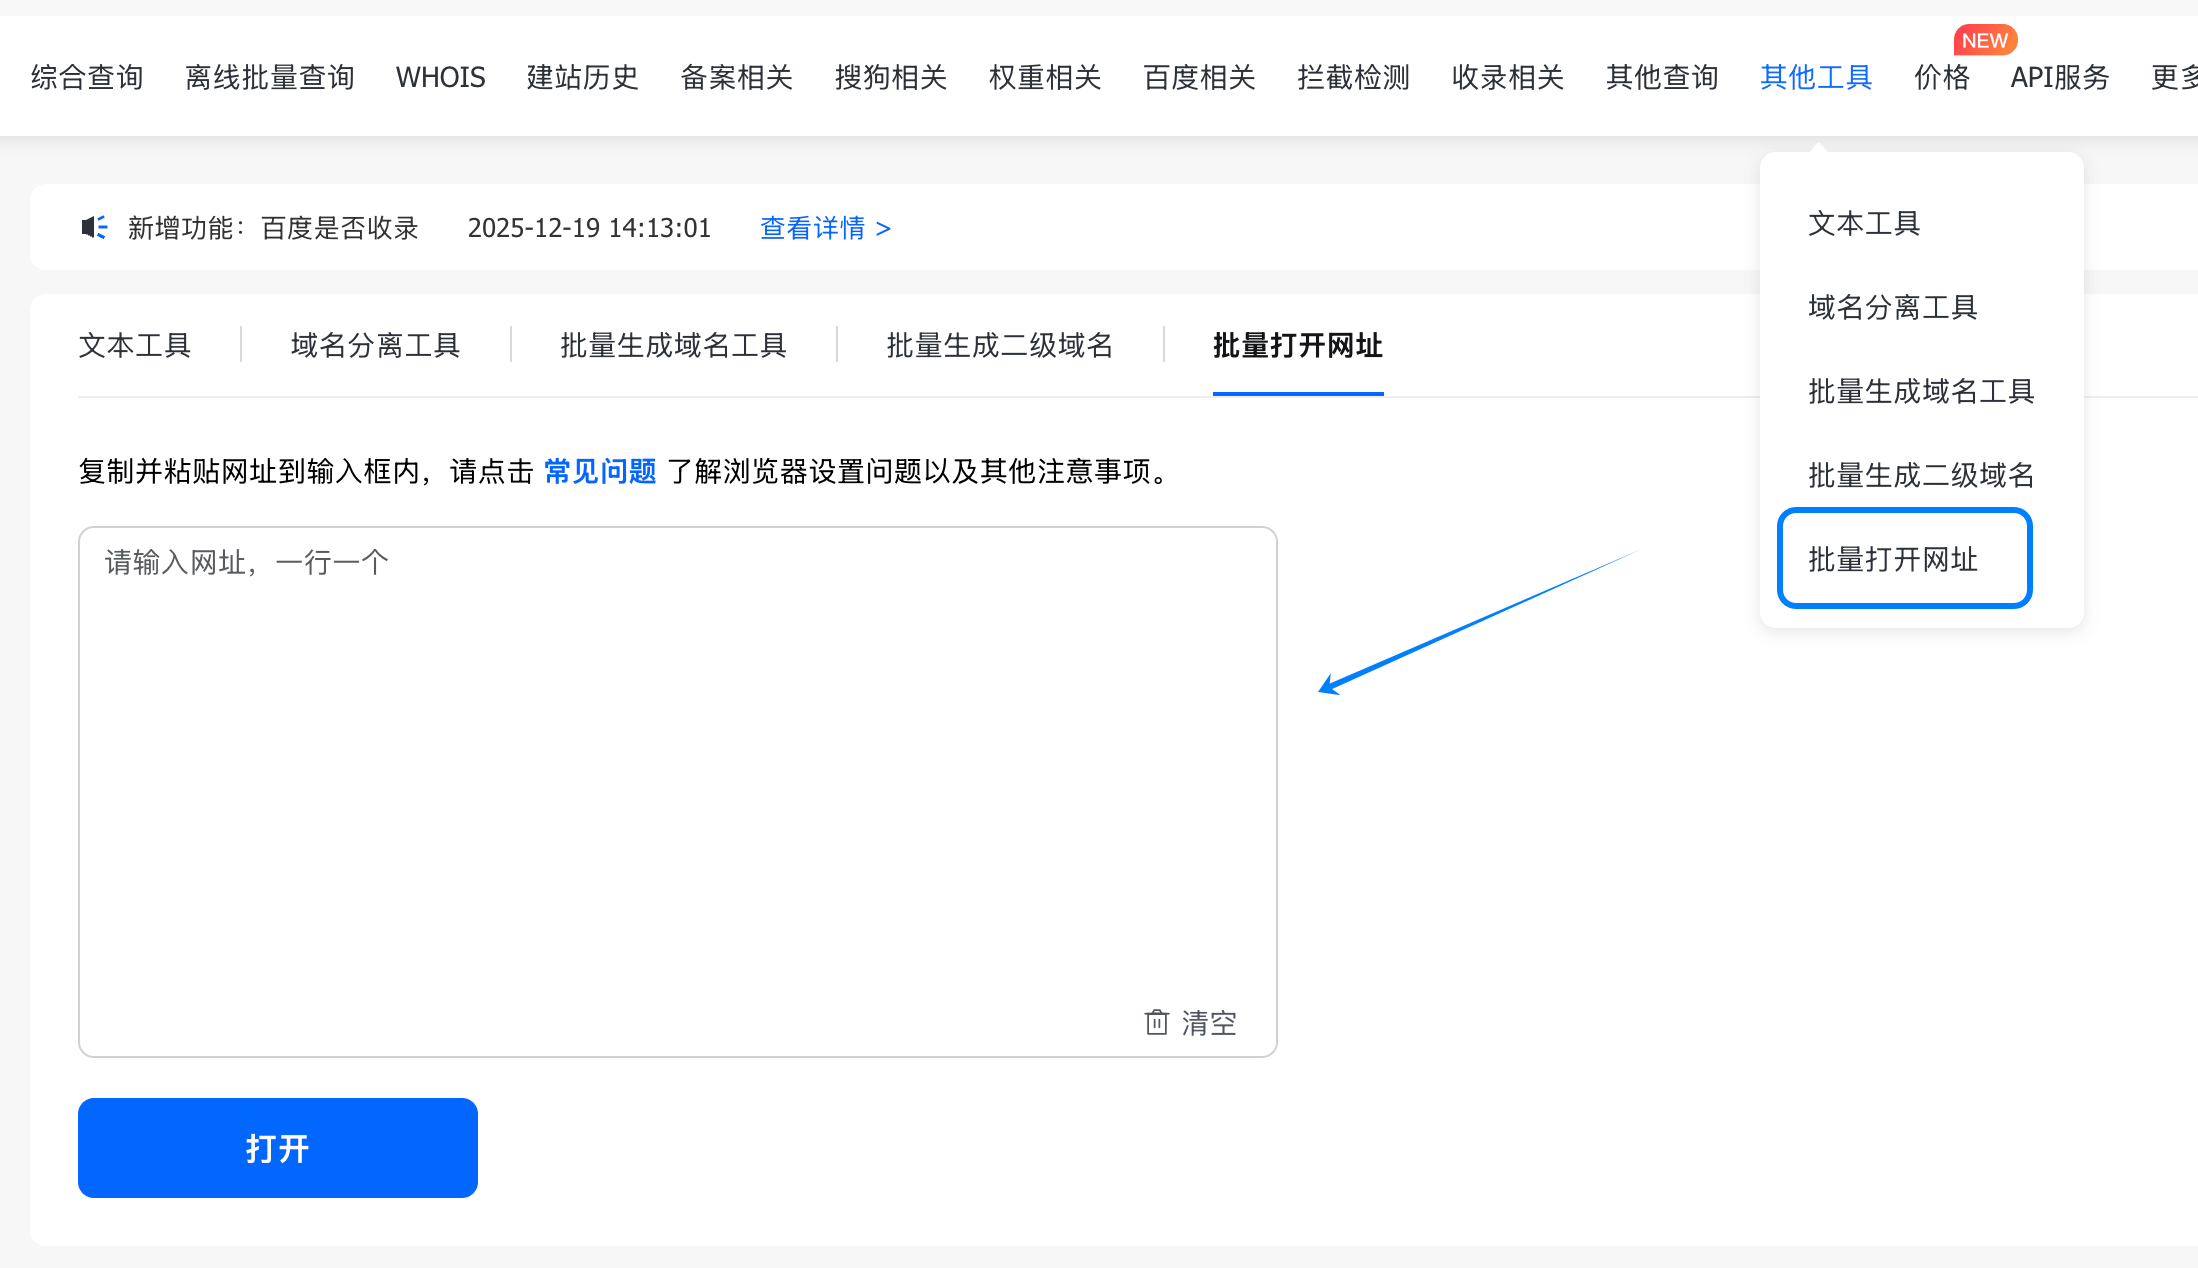This screenshot has width=2198, height=1268.
Task: Select 批量打开网址 in dropdown menu
Action: 1893,559
